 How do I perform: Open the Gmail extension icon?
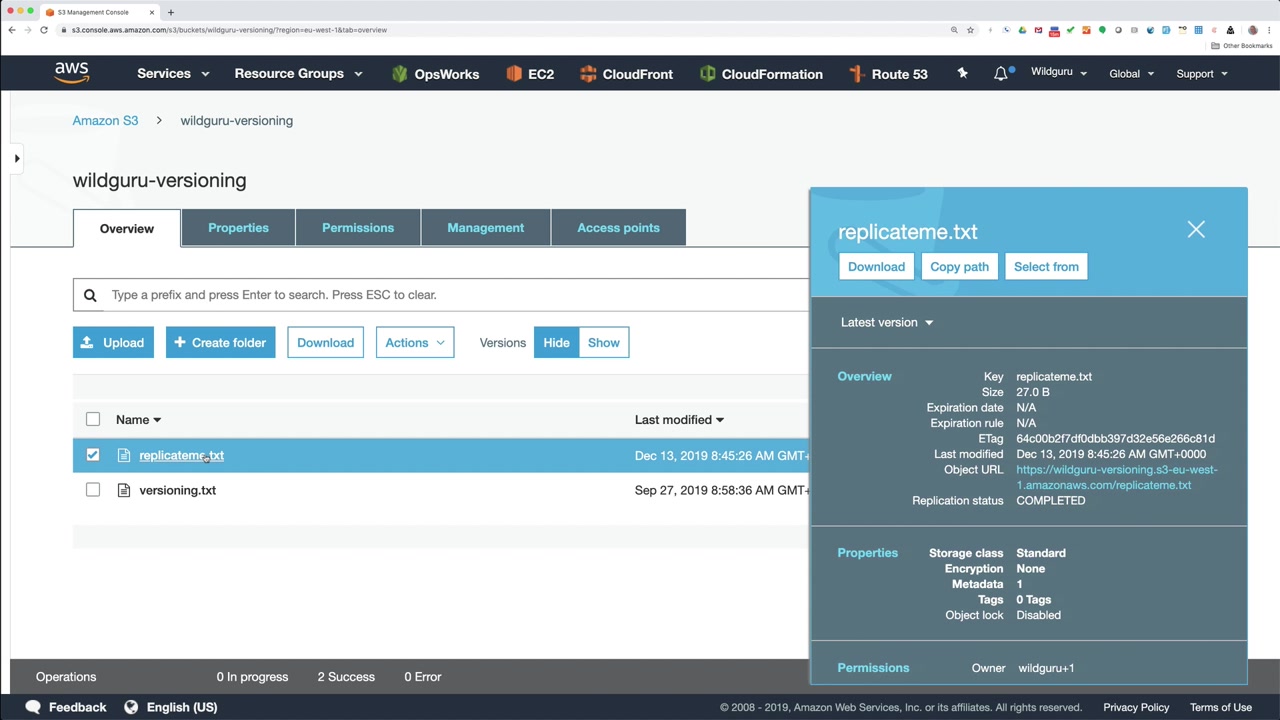tap(1038, 30)
